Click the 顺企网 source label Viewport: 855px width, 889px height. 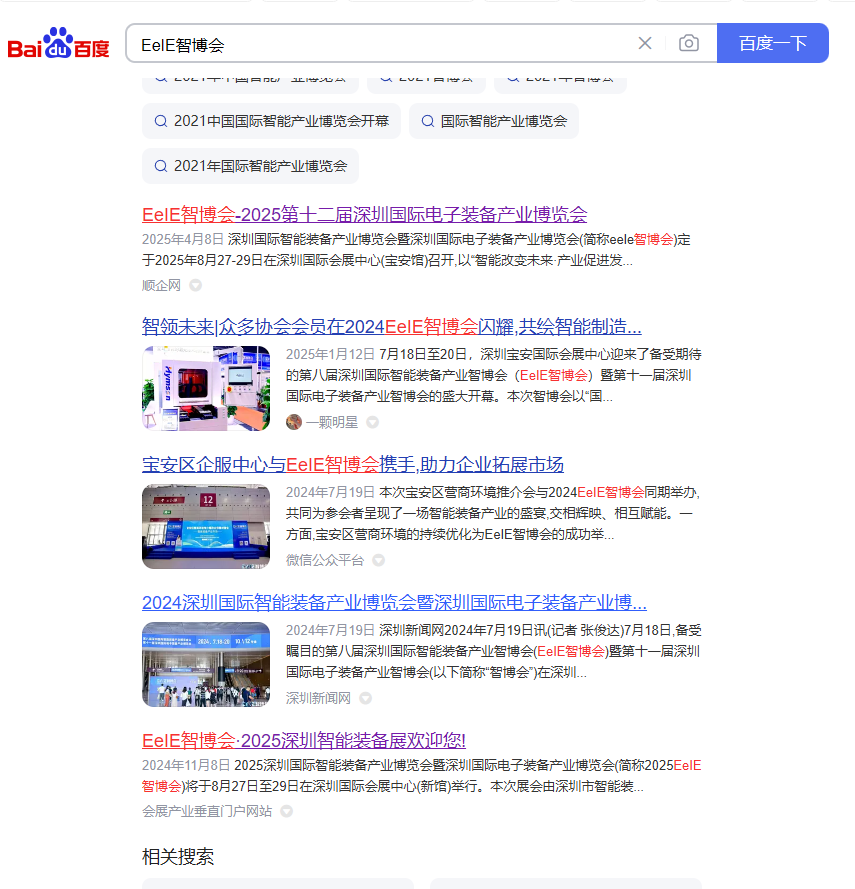tap(162, 285)
